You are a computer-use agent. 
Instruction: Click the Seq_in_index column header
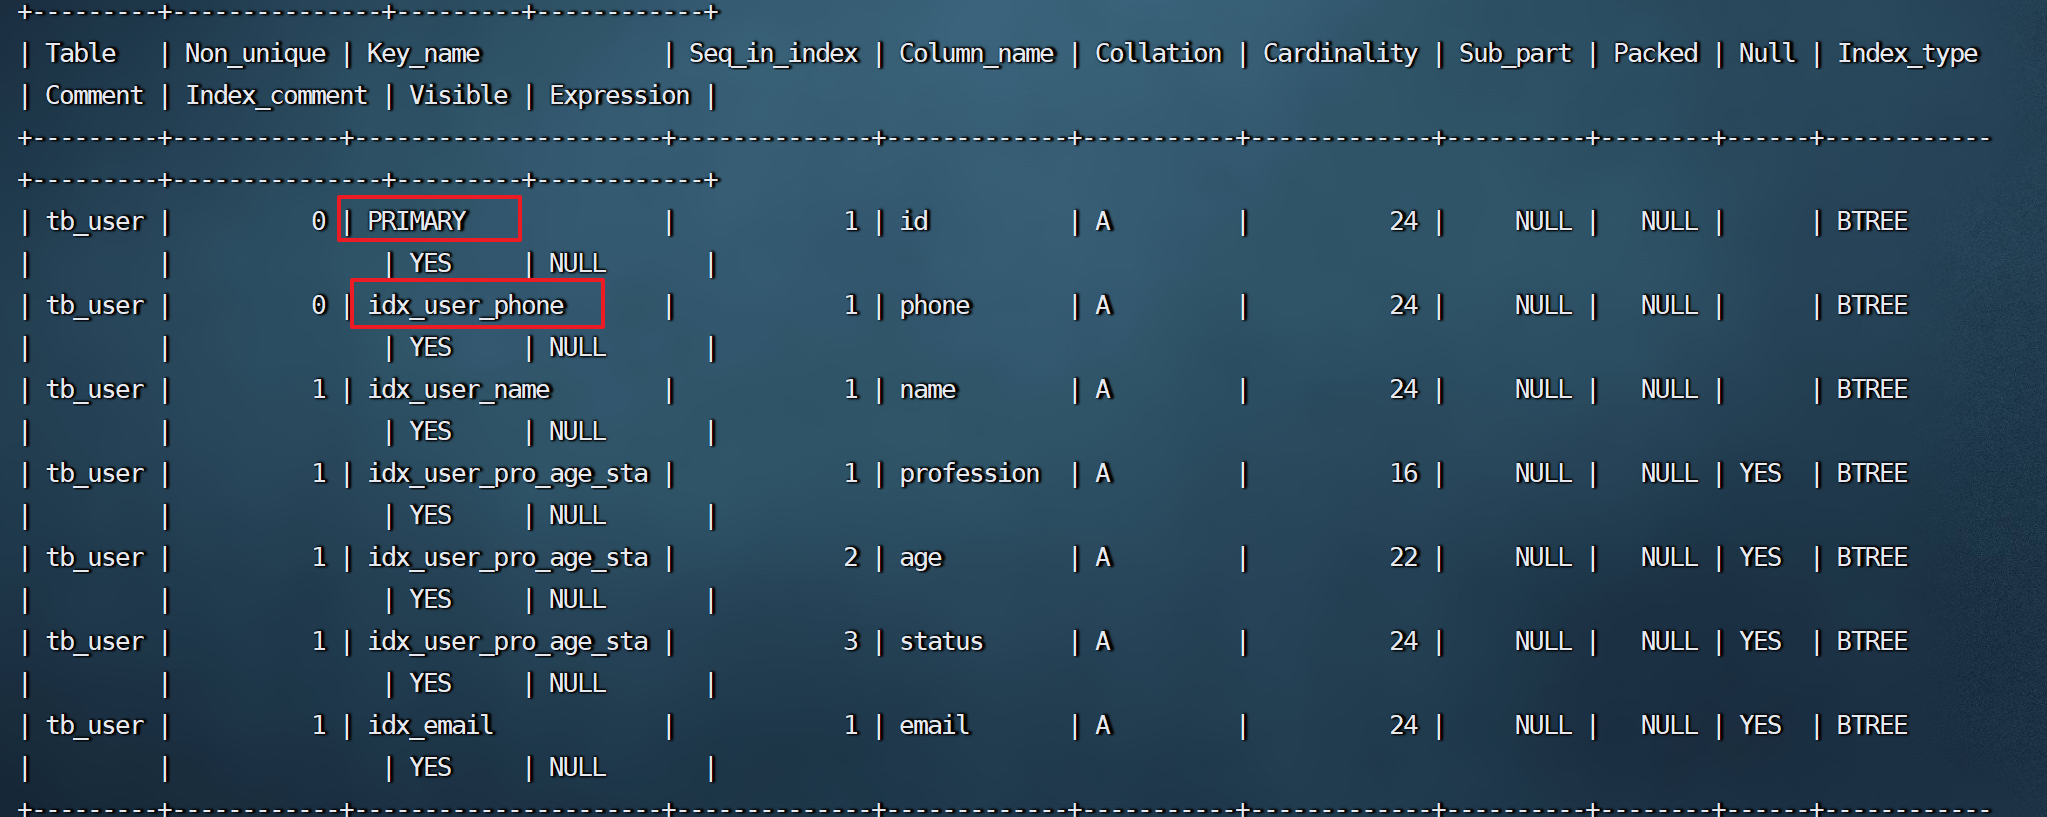773,55
